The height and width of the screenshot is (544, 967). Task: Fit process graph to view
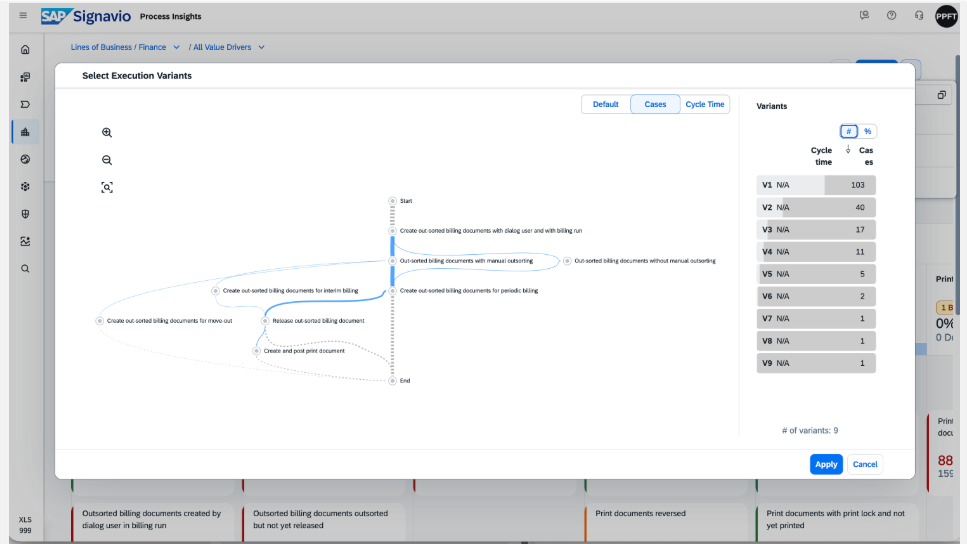point(107,188)
